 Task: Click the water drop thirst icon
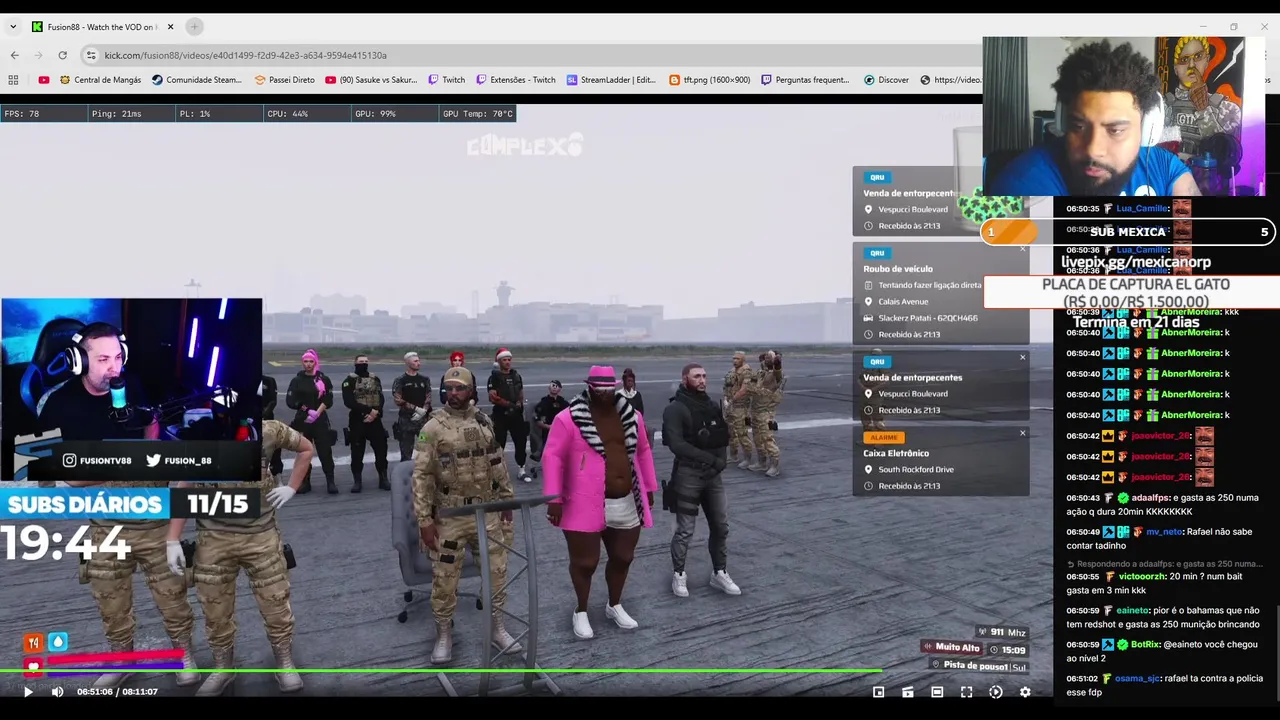tap(57, 642)
